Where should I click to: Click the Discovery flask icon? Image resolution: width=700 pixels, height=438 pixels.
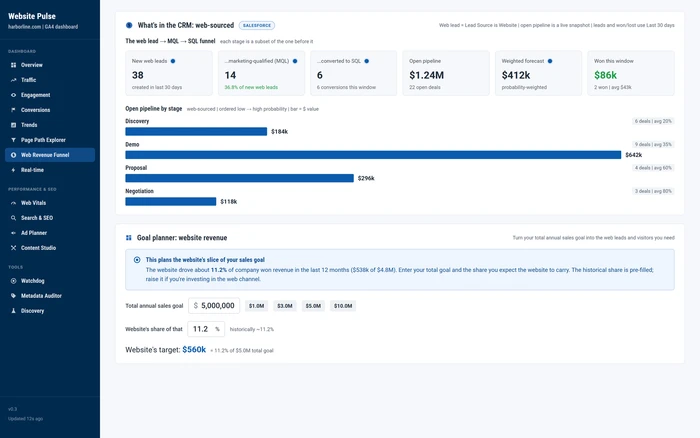coord(13,311)
